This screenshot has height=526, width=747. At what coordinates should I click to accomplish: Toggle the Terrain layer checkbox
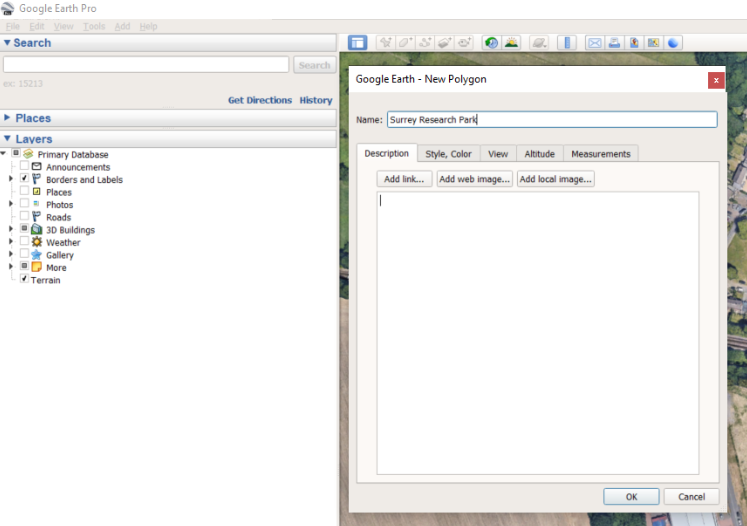(x=25, y=280)
